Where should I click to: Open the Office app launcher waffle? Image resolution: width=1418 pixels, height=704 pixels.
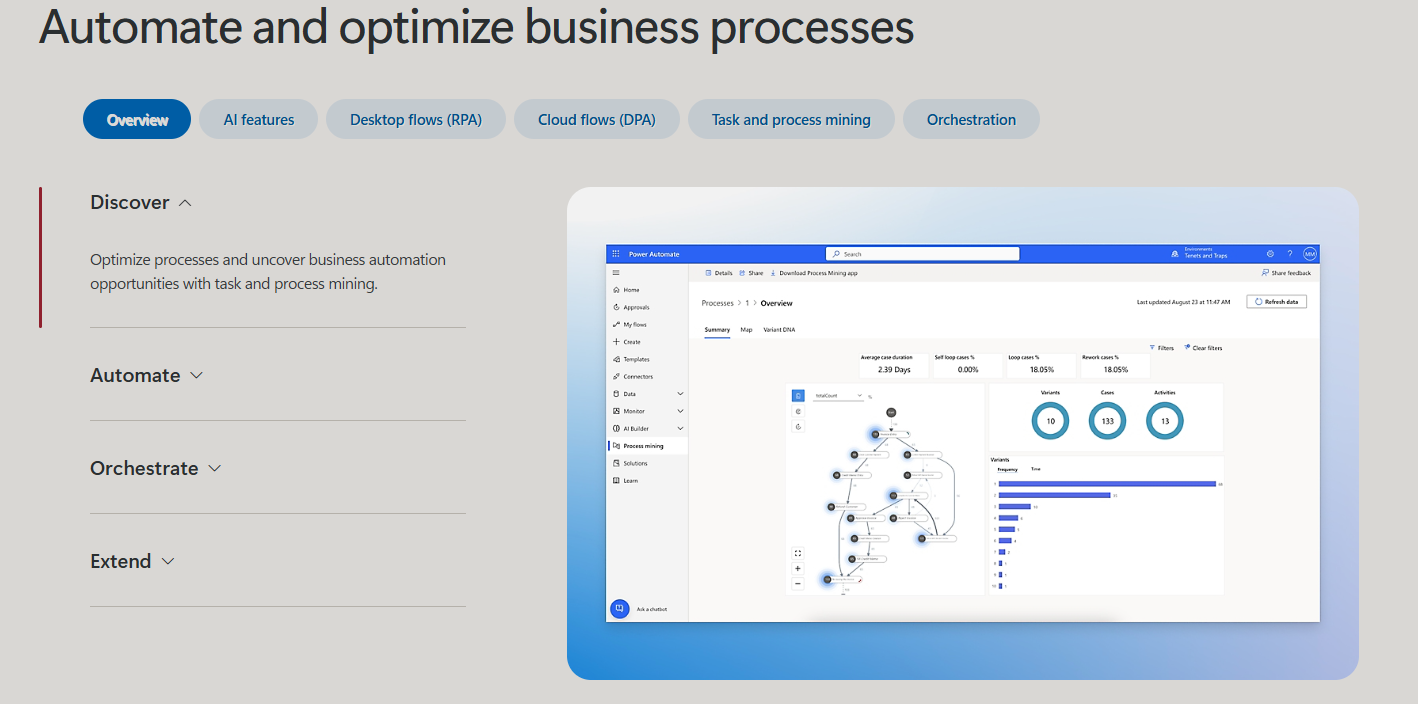click(616, 253)
